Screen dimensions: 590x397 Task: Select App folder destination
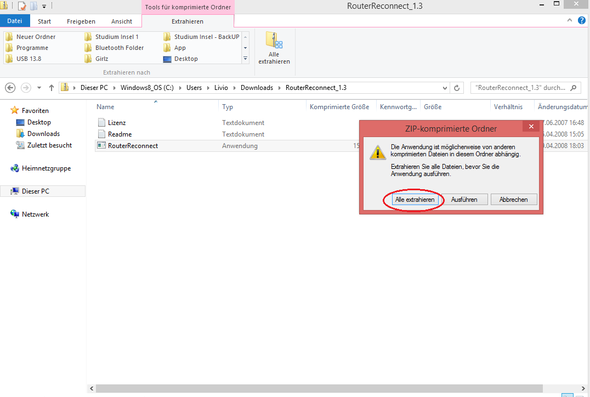coord(175,48)
